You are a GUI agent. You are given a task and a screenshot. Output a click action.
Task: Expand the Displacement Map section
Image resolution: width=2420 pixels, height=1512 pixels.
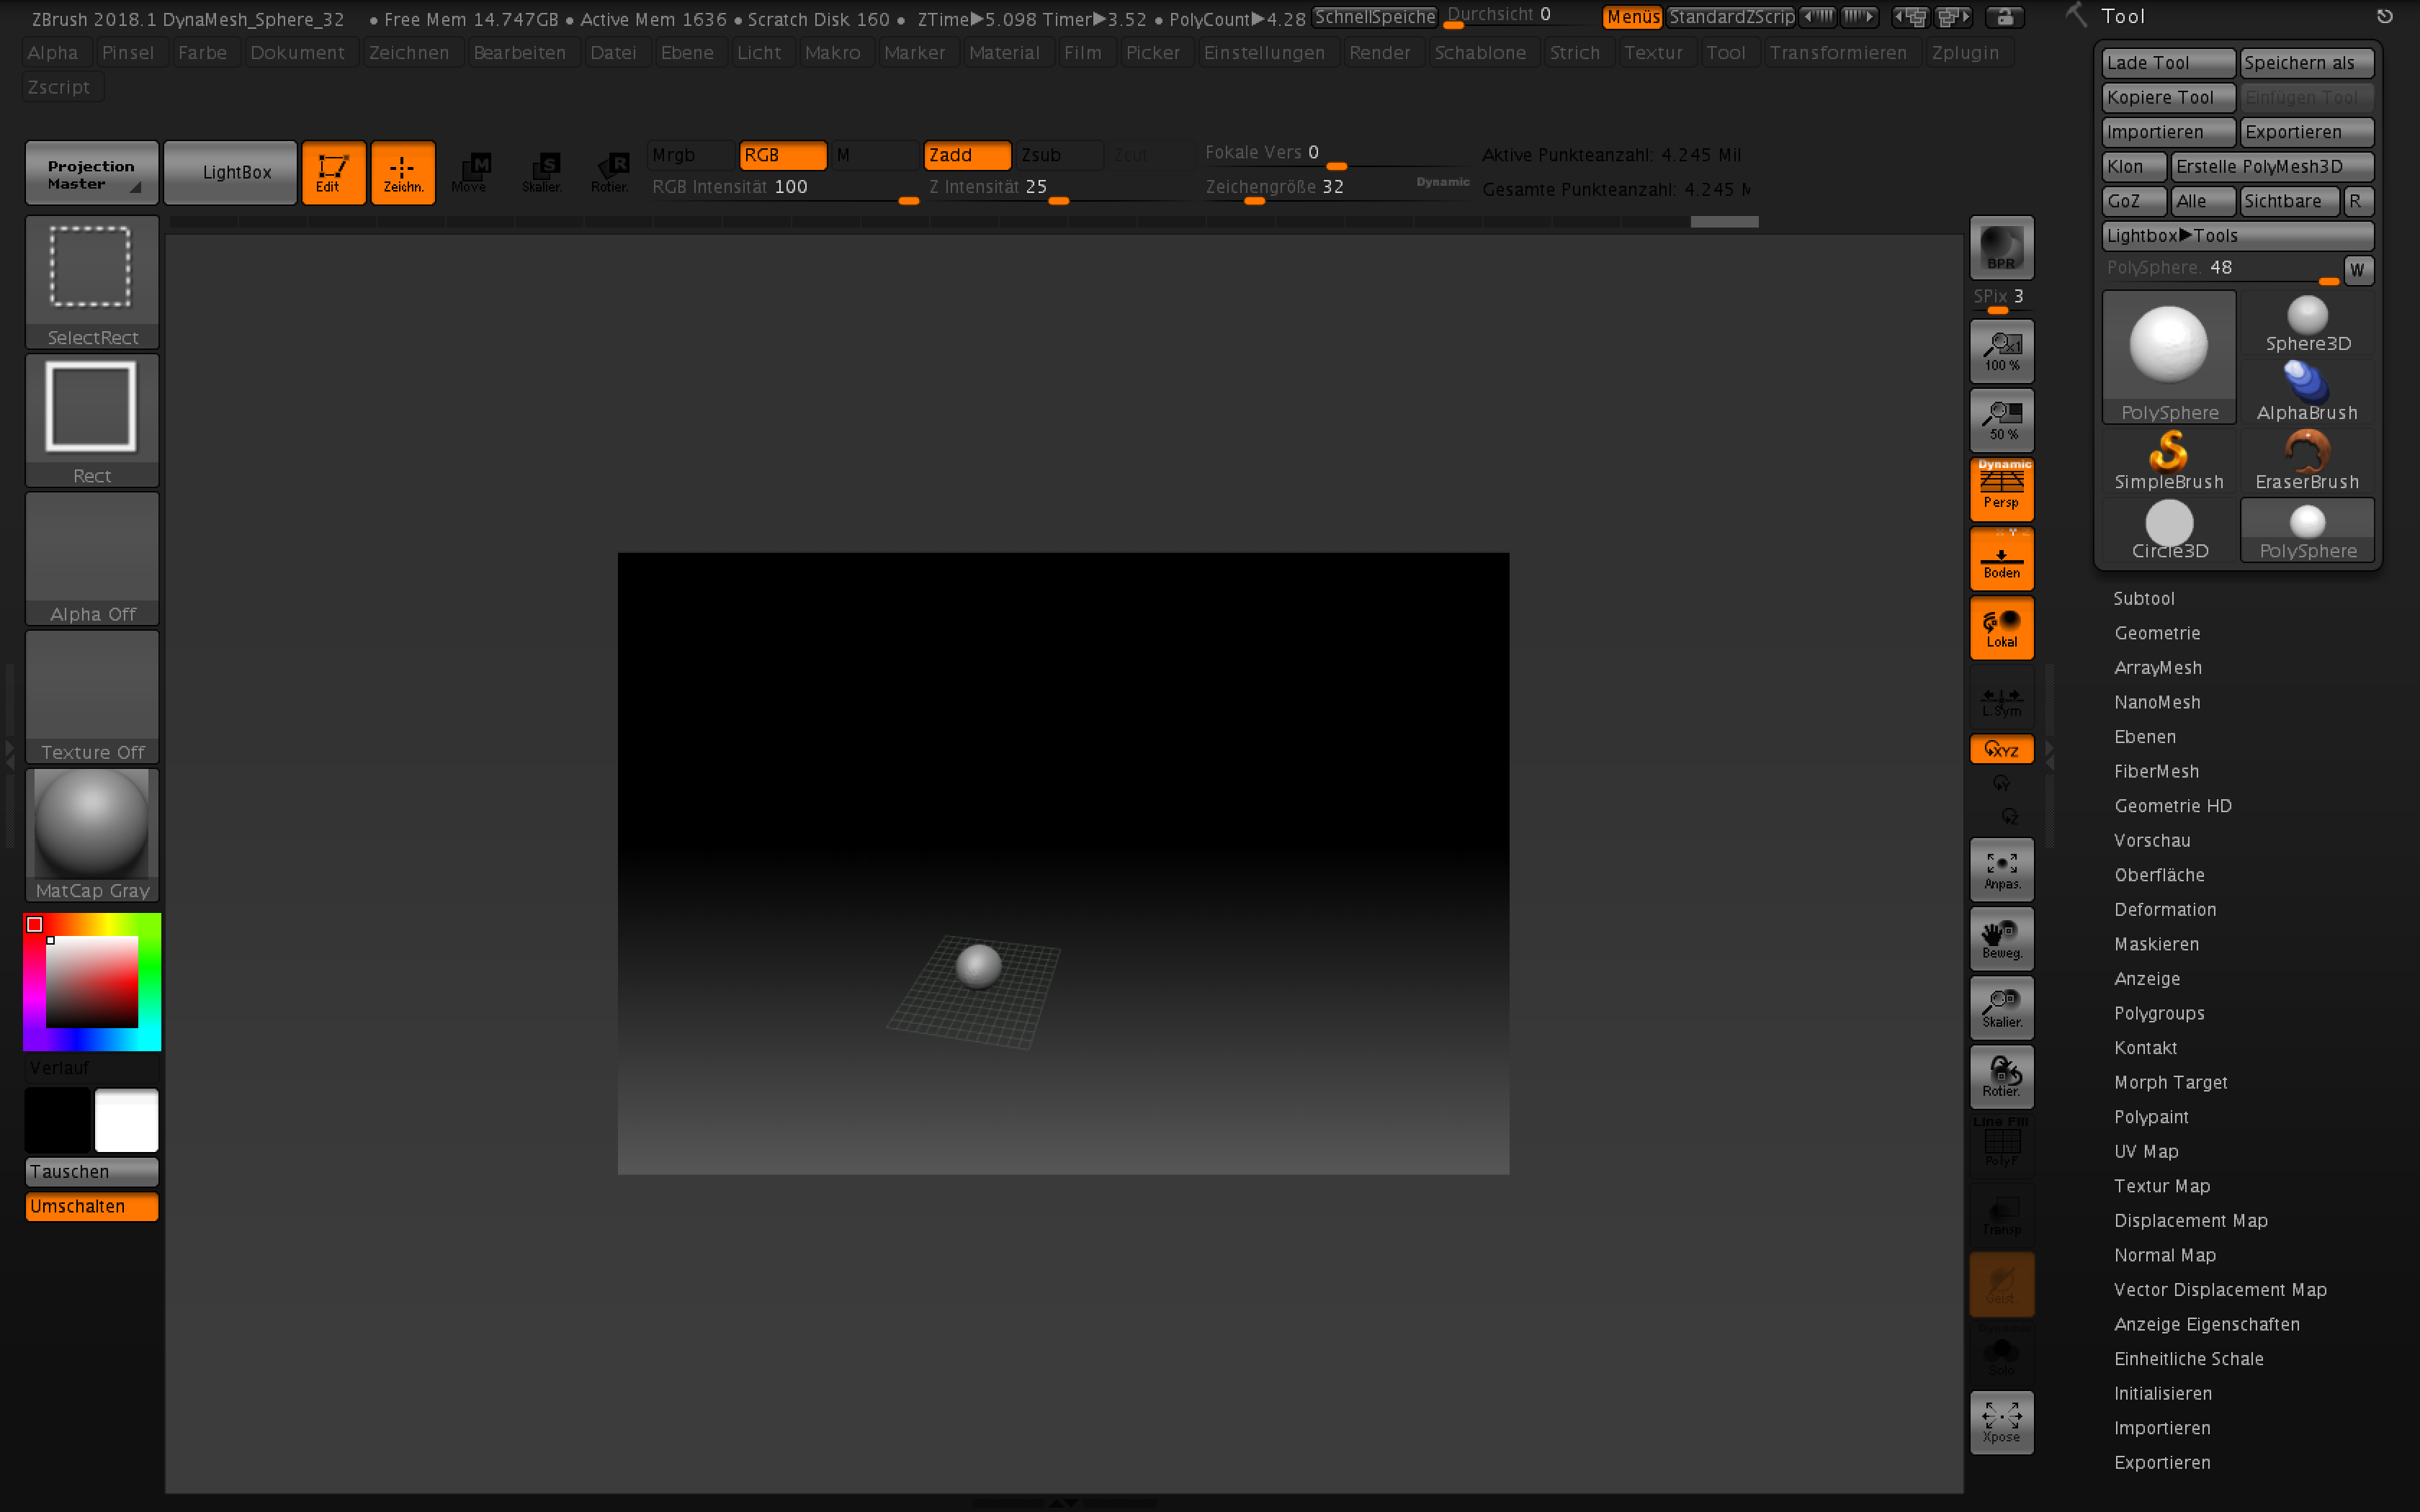[2190, 1220]
